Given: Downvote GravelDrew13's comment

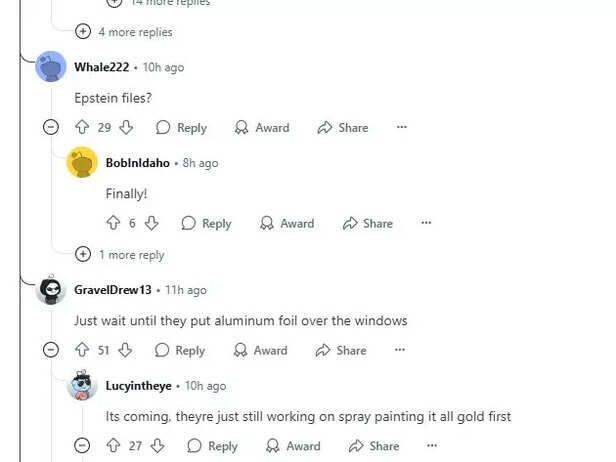Looking at the screenshot, I should (x=125, y=350).
